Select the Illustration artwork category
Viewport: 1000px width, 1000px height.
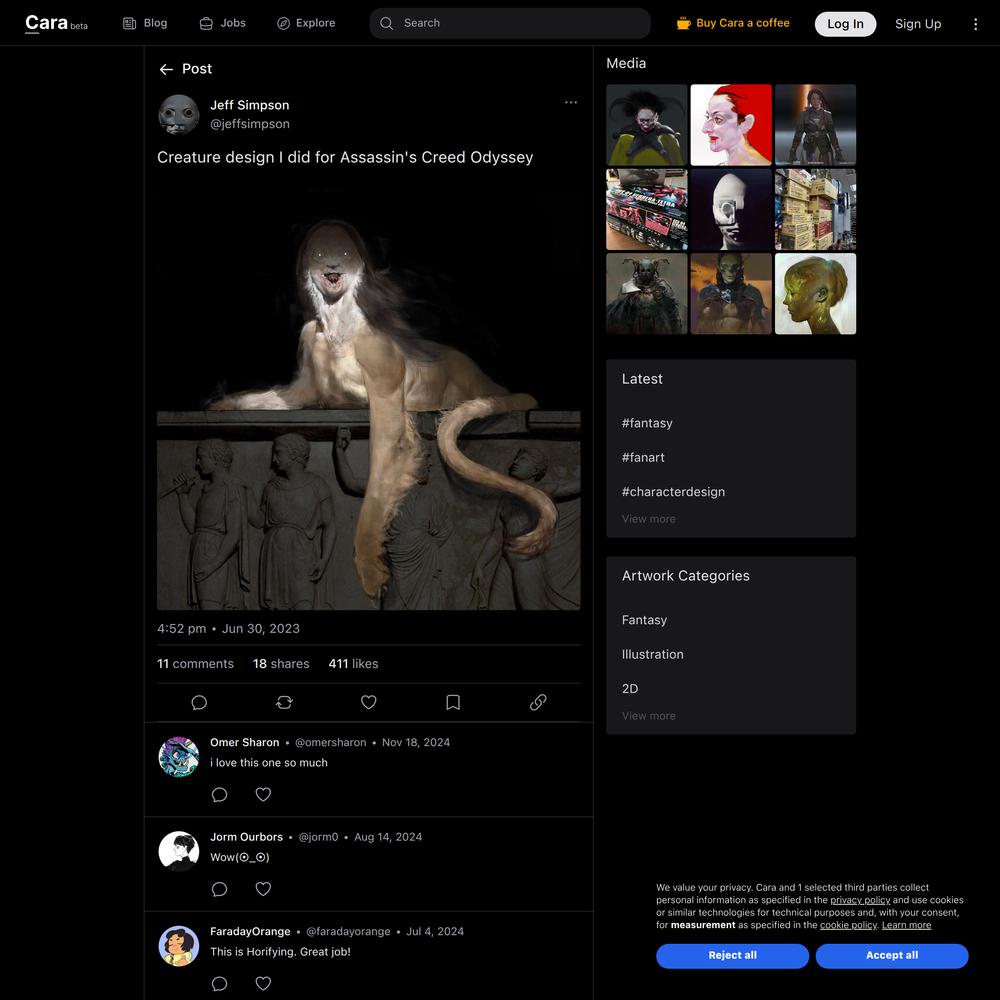click(x=652, y=654)
